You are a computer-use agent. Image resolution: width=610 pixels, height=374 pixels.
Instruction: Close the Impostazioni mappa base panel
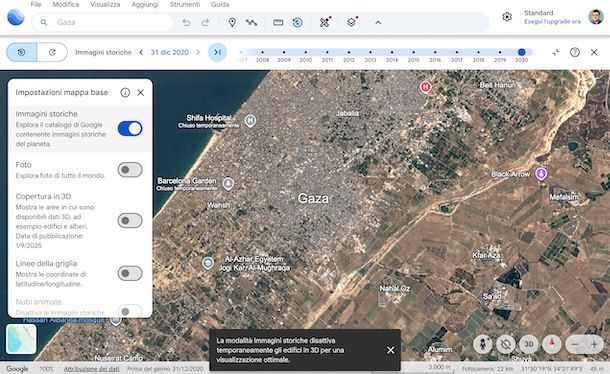pos(141,92)
